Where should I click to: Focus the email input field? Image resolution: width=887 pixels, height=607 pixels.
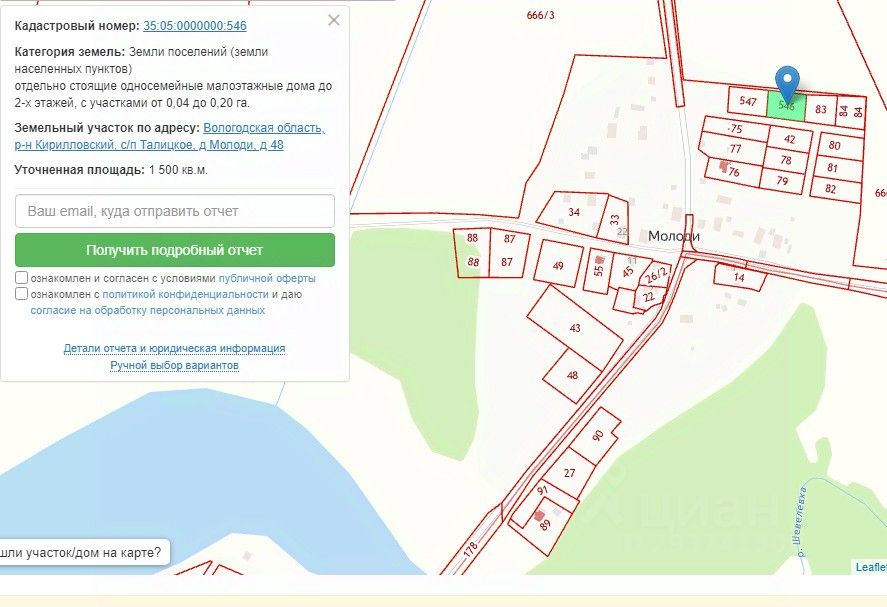coord(175,211)
